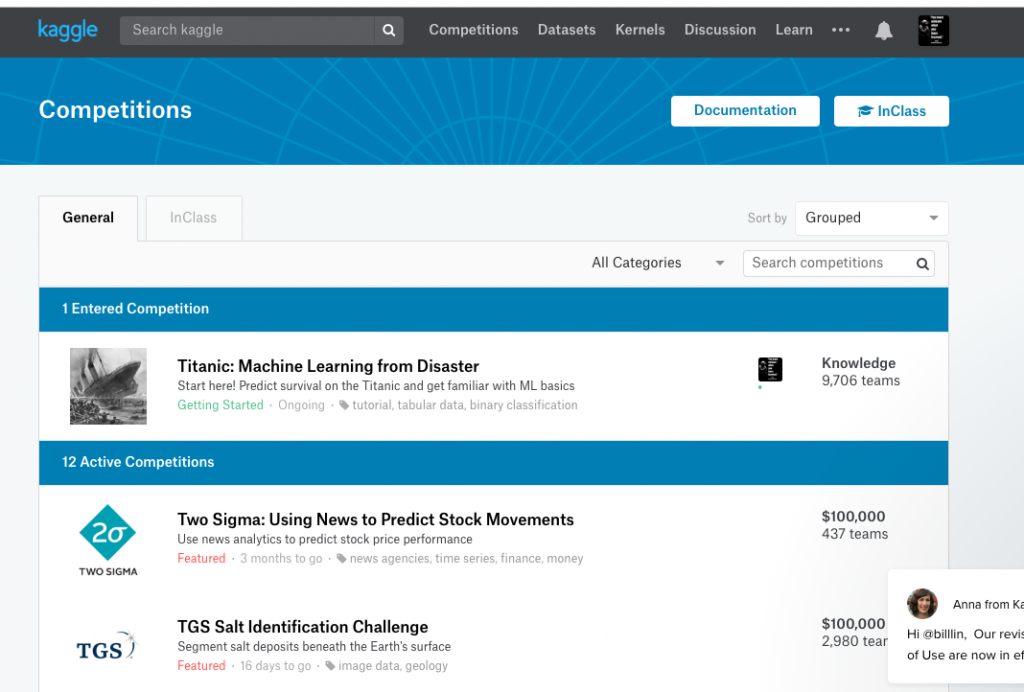1024x692 pixels.
Task: Select the General tab
Action: pos(88,218)
